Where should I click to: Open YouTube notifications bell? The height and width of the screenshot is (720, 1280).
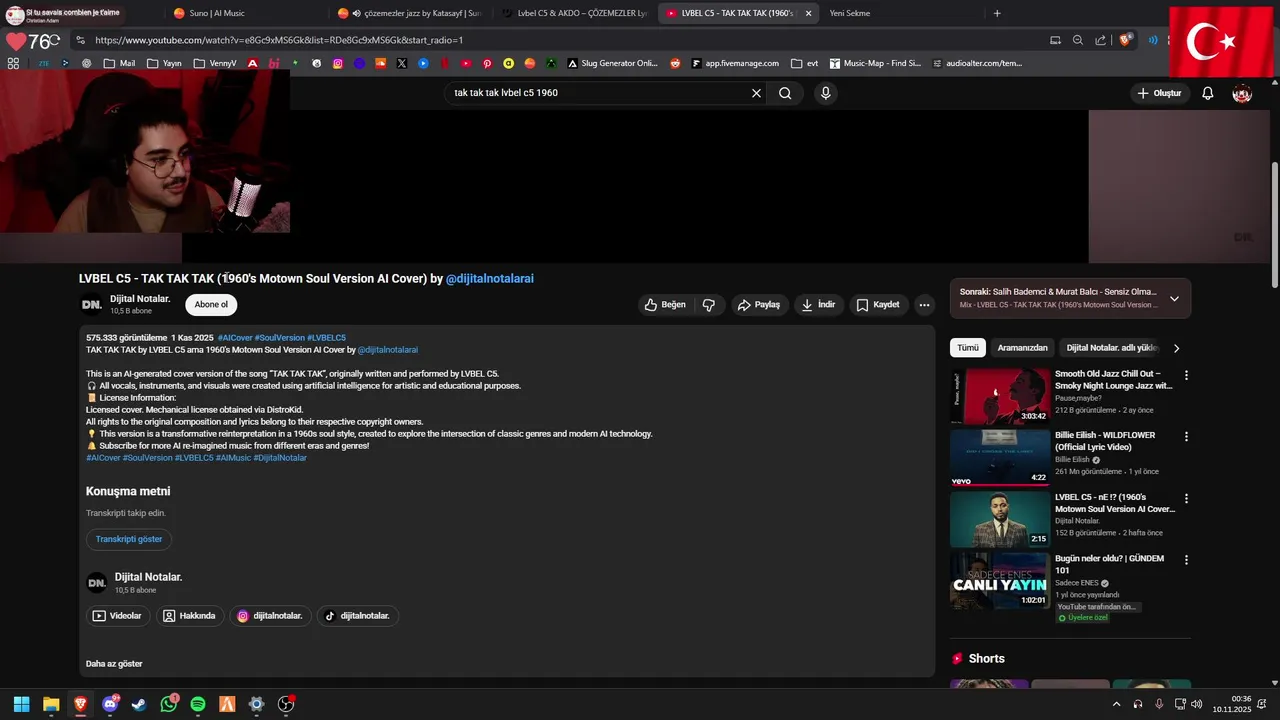coord(1207,93)
